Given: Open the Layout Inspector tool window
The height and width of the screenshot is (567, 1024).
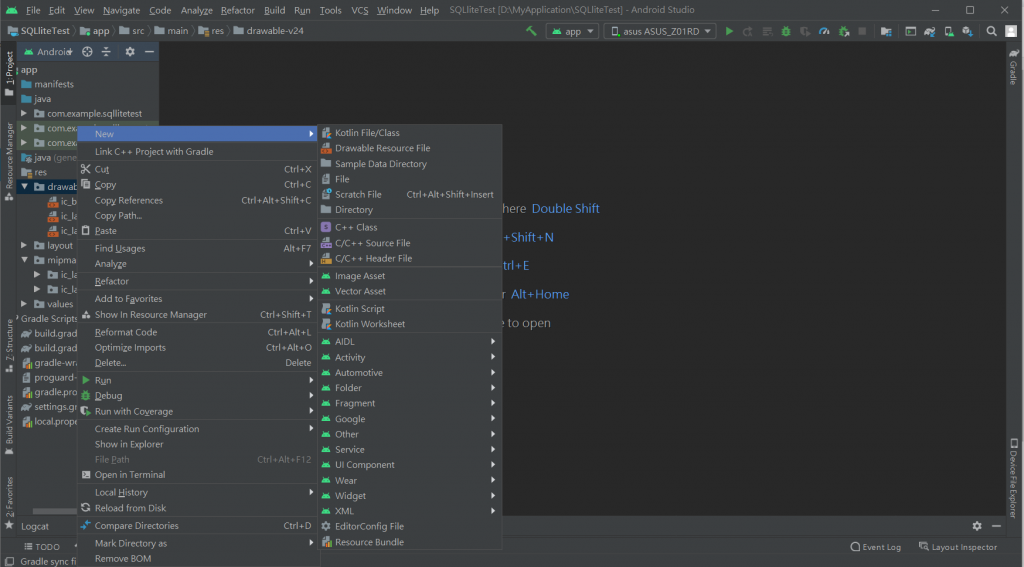Looking at the screenshot, I should [958, 547].
